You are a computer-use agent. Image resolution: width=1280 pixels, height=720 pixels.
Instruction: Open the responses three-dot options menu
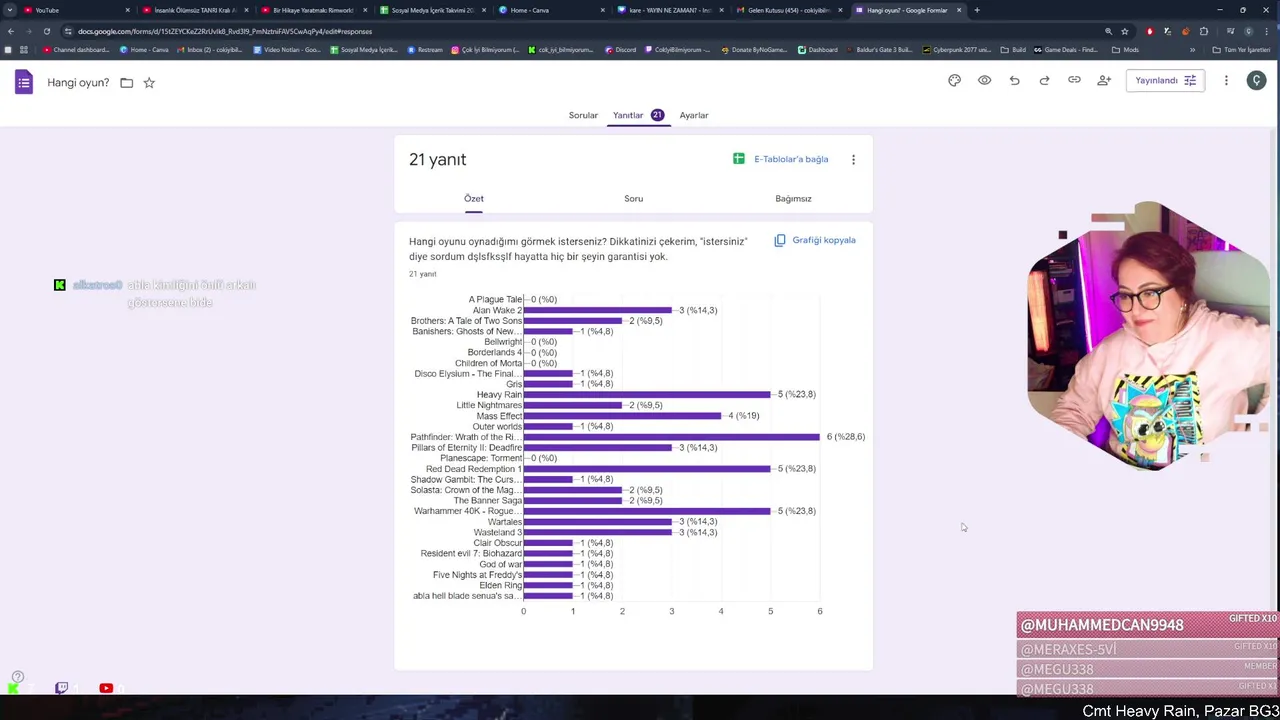tap(853, 159)
